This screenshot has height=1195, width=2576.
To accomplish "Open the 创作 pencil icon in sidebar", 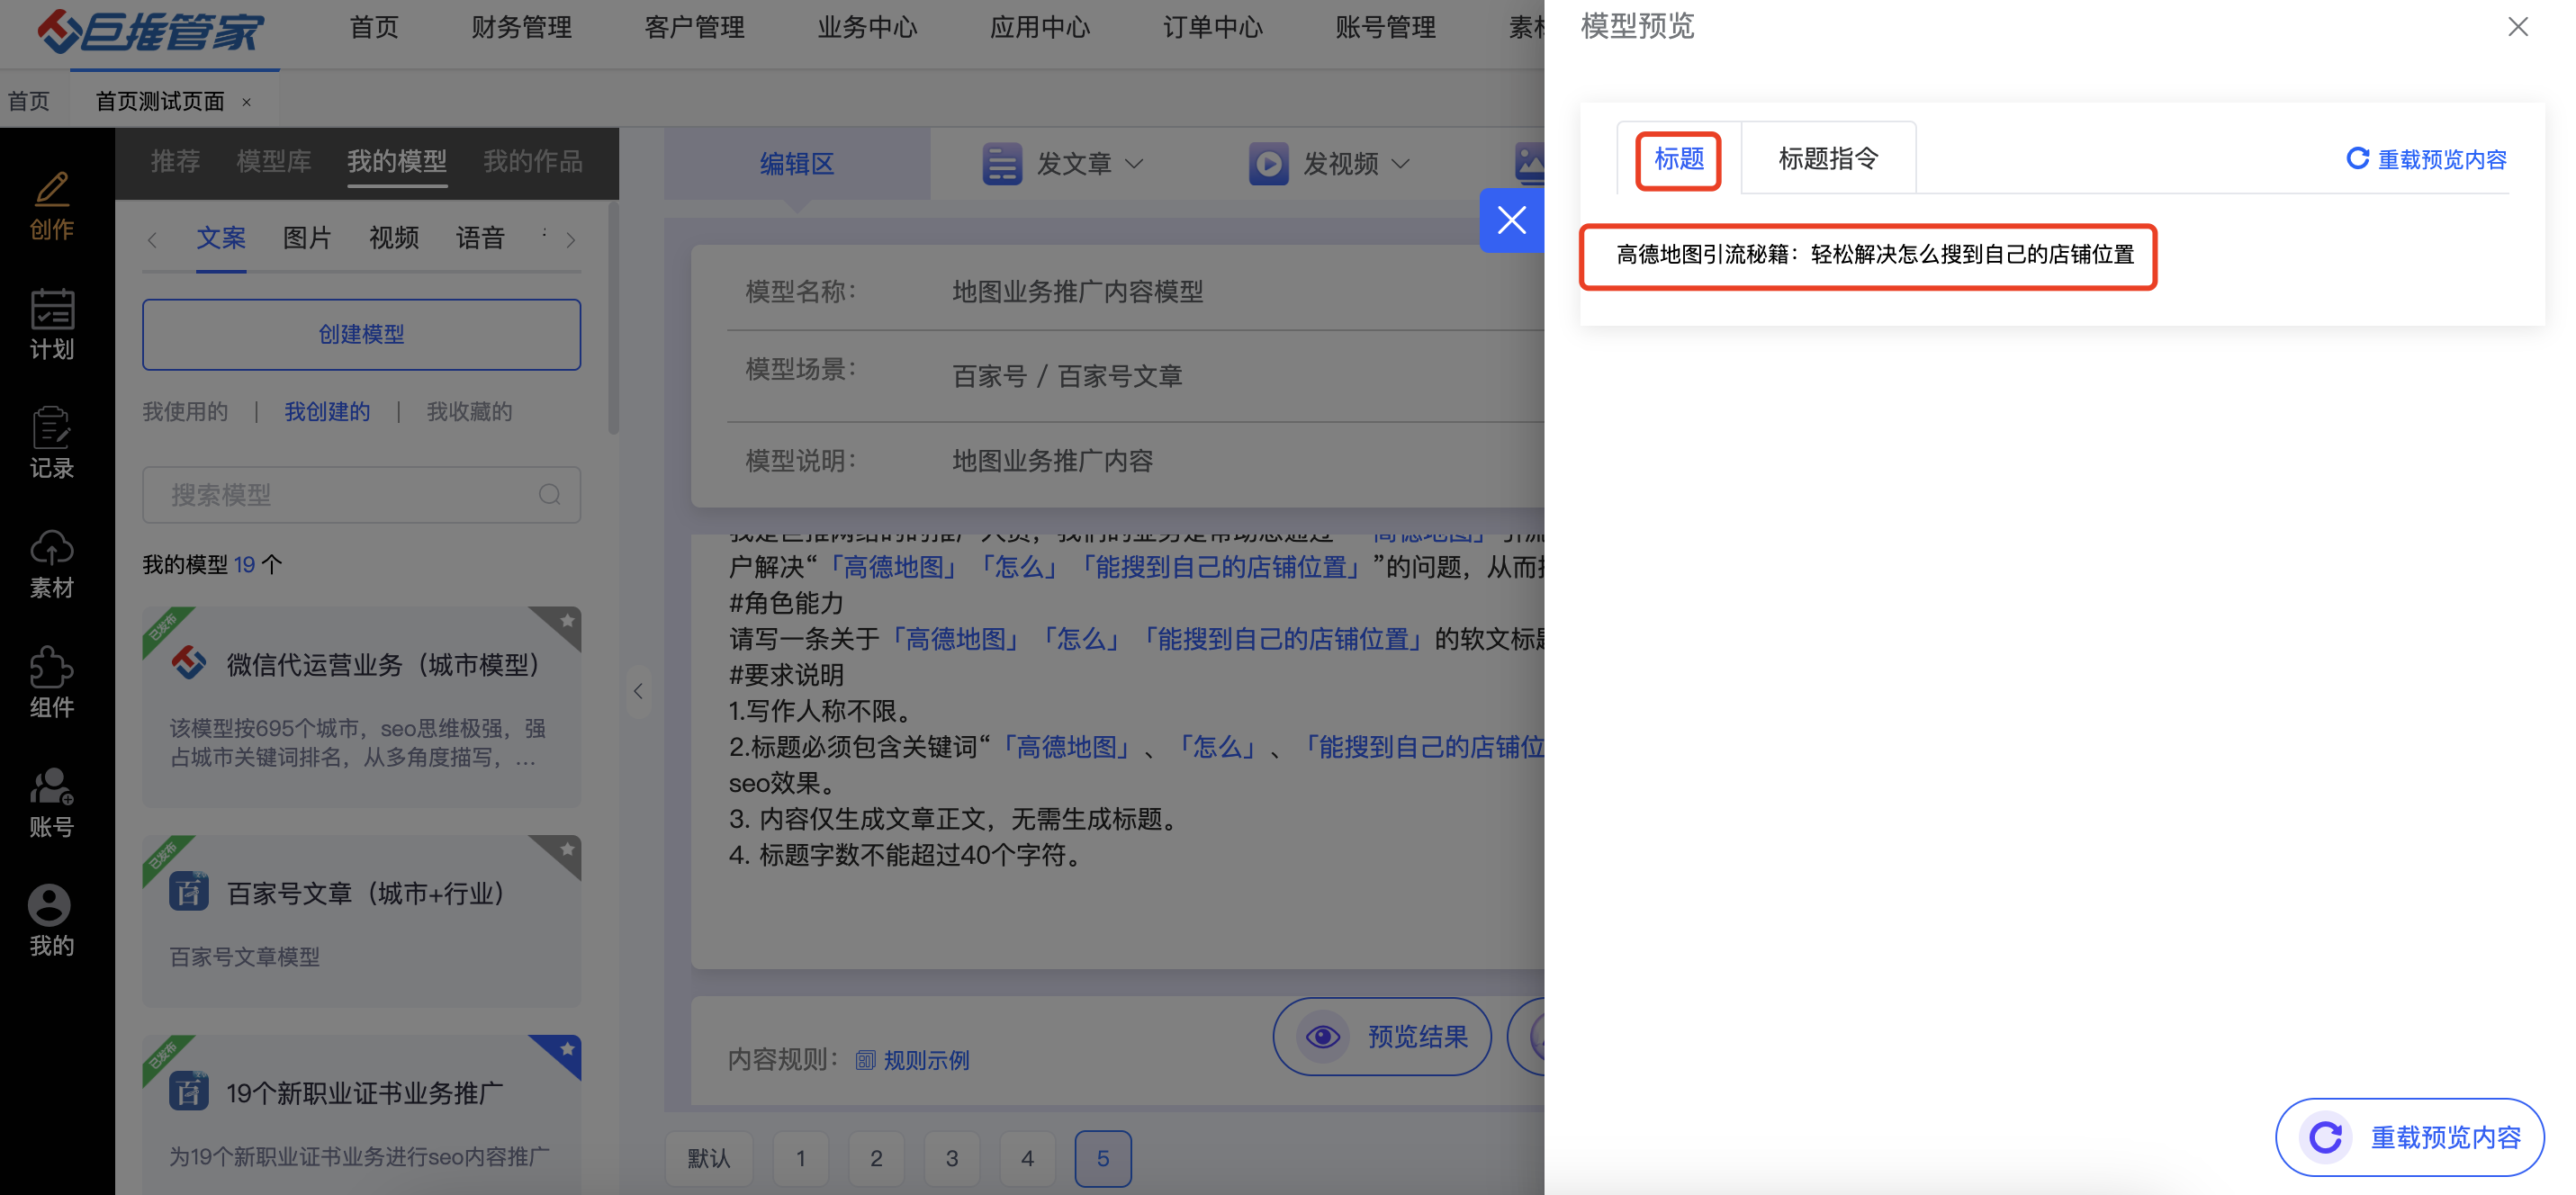I will tap(51, 190).
